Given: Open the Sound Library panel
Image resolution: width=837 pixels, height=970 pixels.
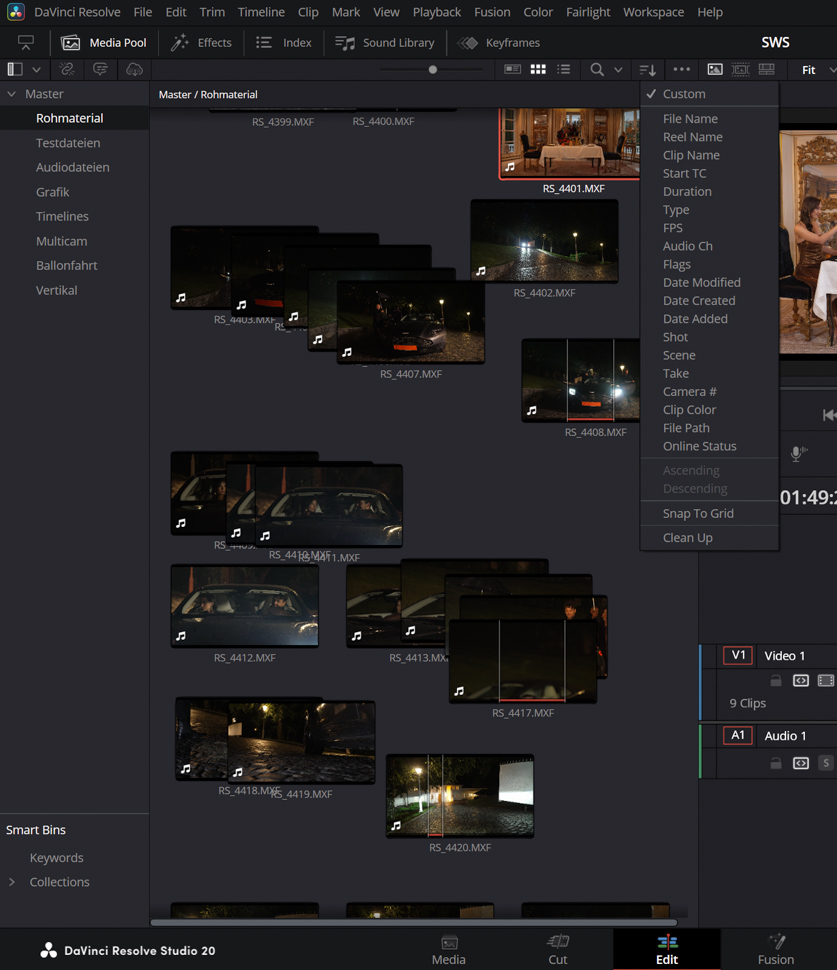Looking at the screenshot, I should click(x=385, y=43).
